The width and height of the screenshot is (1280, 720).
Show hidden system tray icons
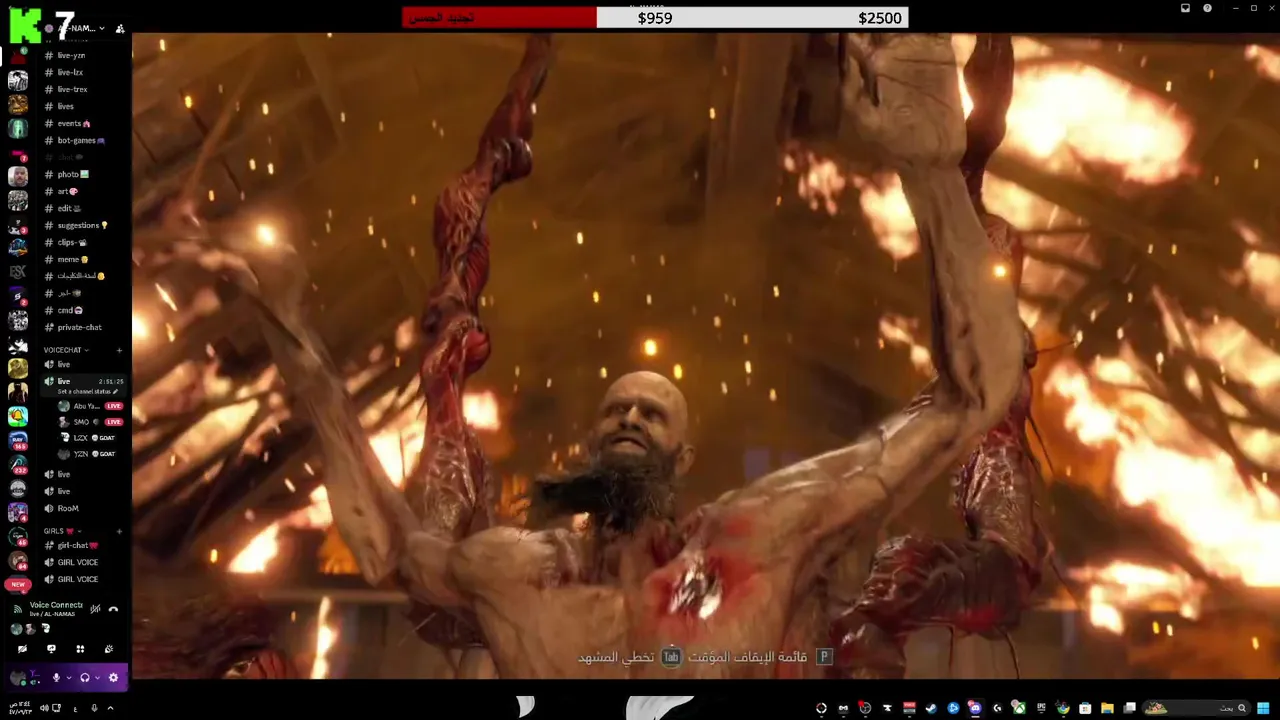point(110,708)
